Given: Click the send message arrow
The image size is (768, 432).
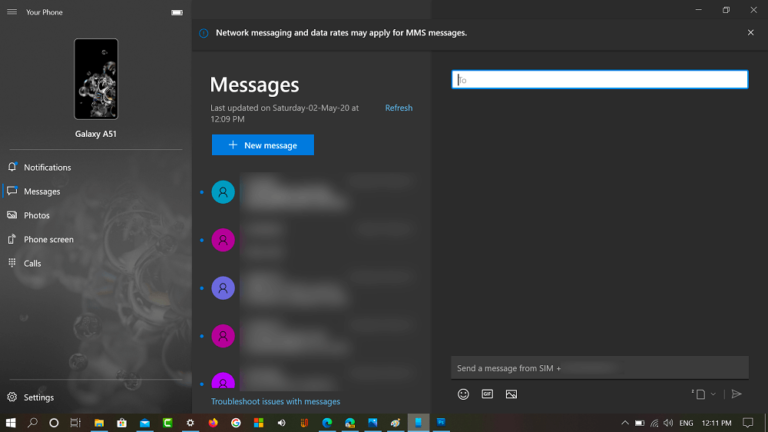Looking at the screenshot, I should pos(737,394).
